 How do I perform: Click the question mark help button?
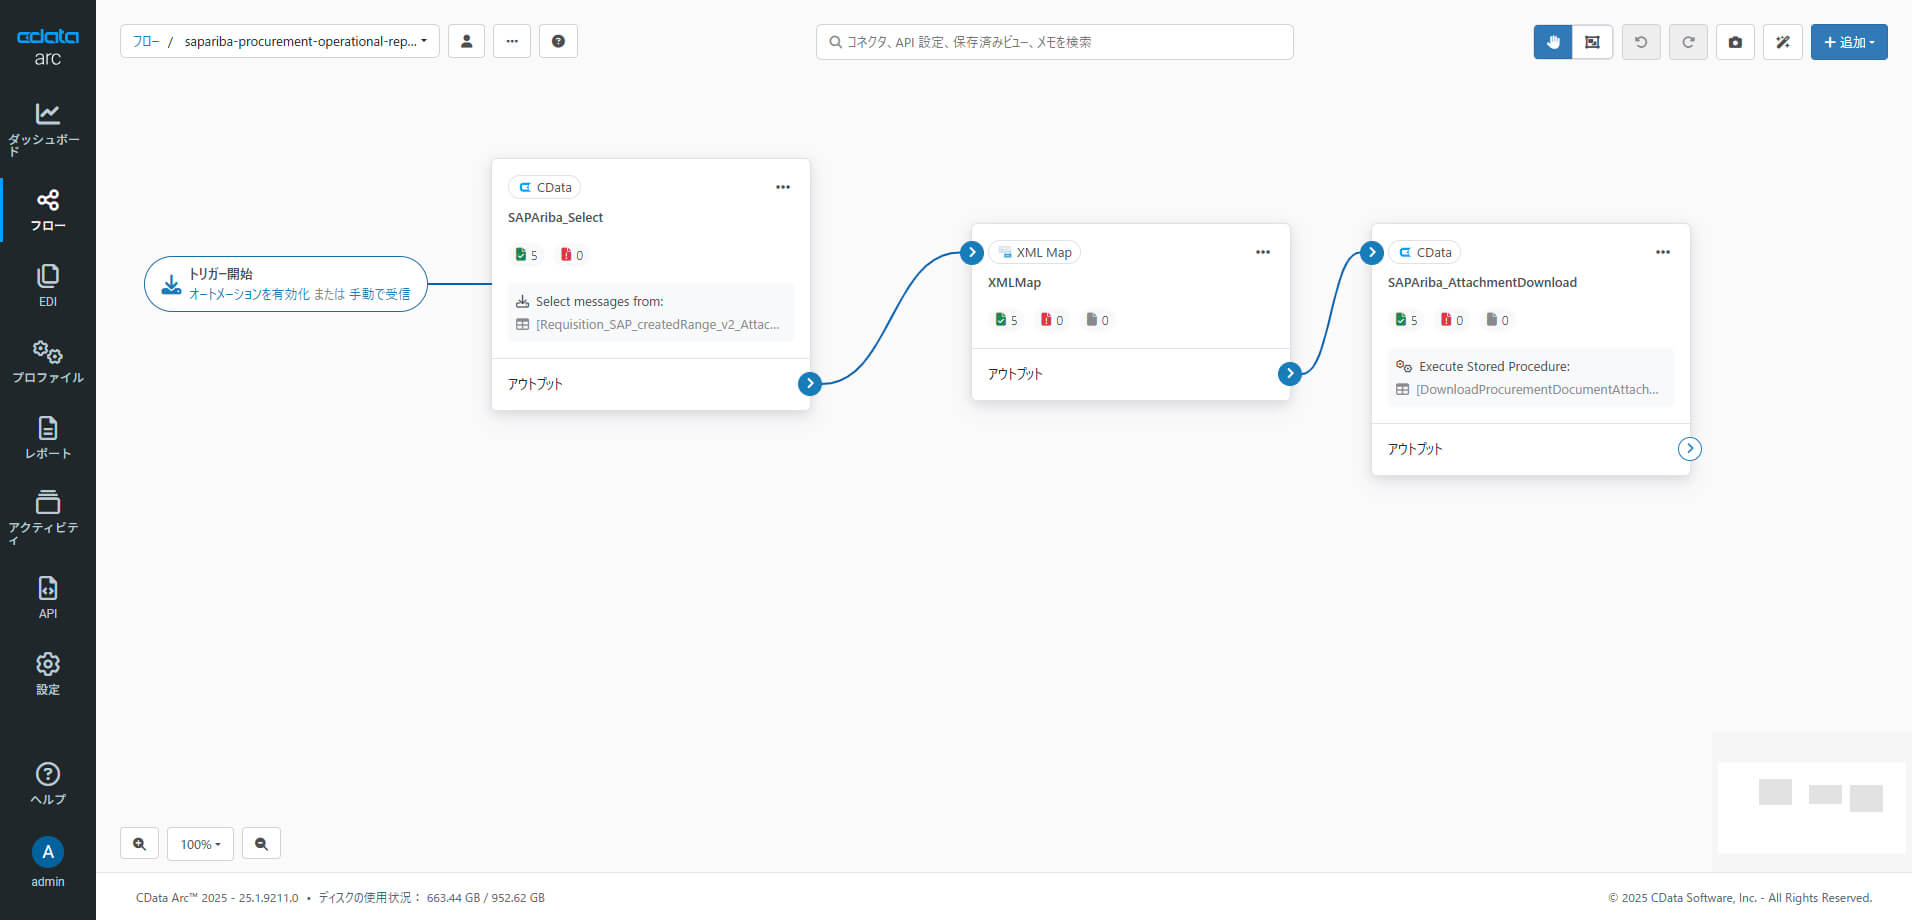(558, 41)
